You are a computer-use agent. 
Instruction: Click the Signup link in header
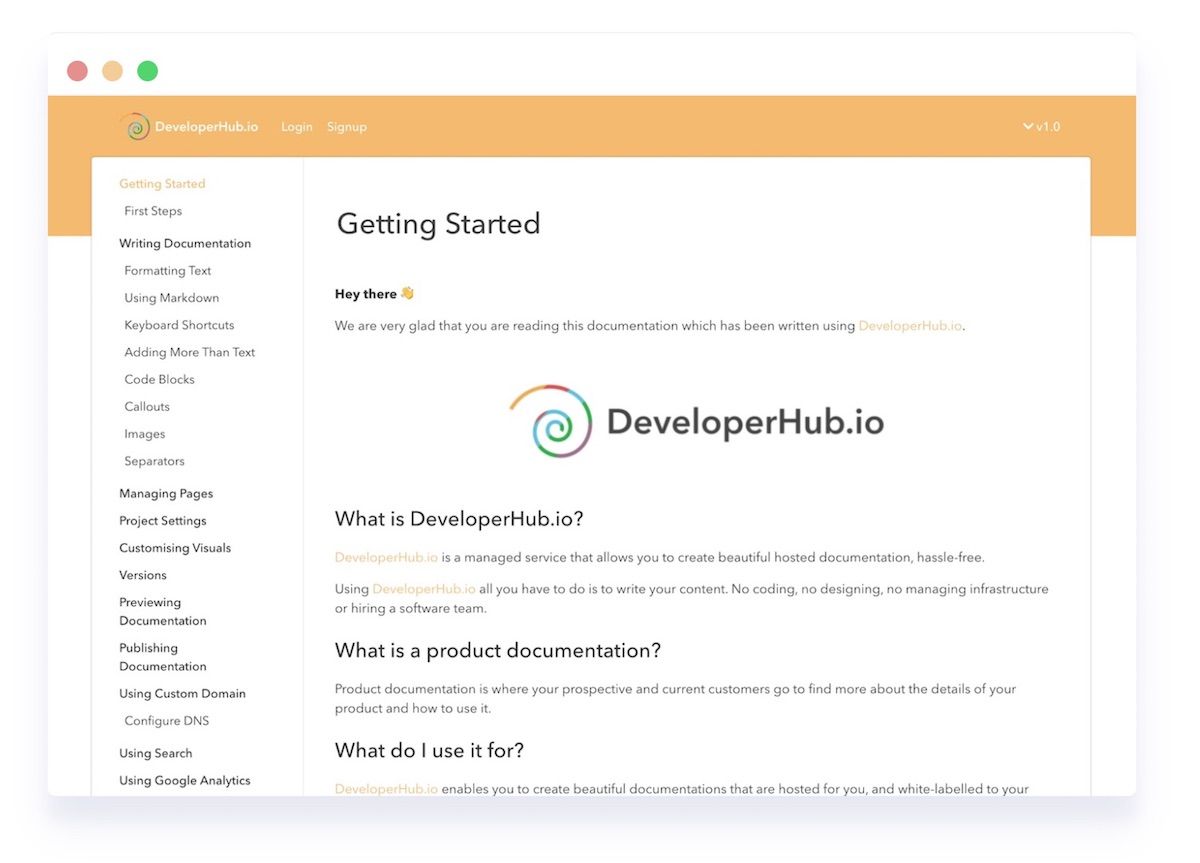(347, 127)
